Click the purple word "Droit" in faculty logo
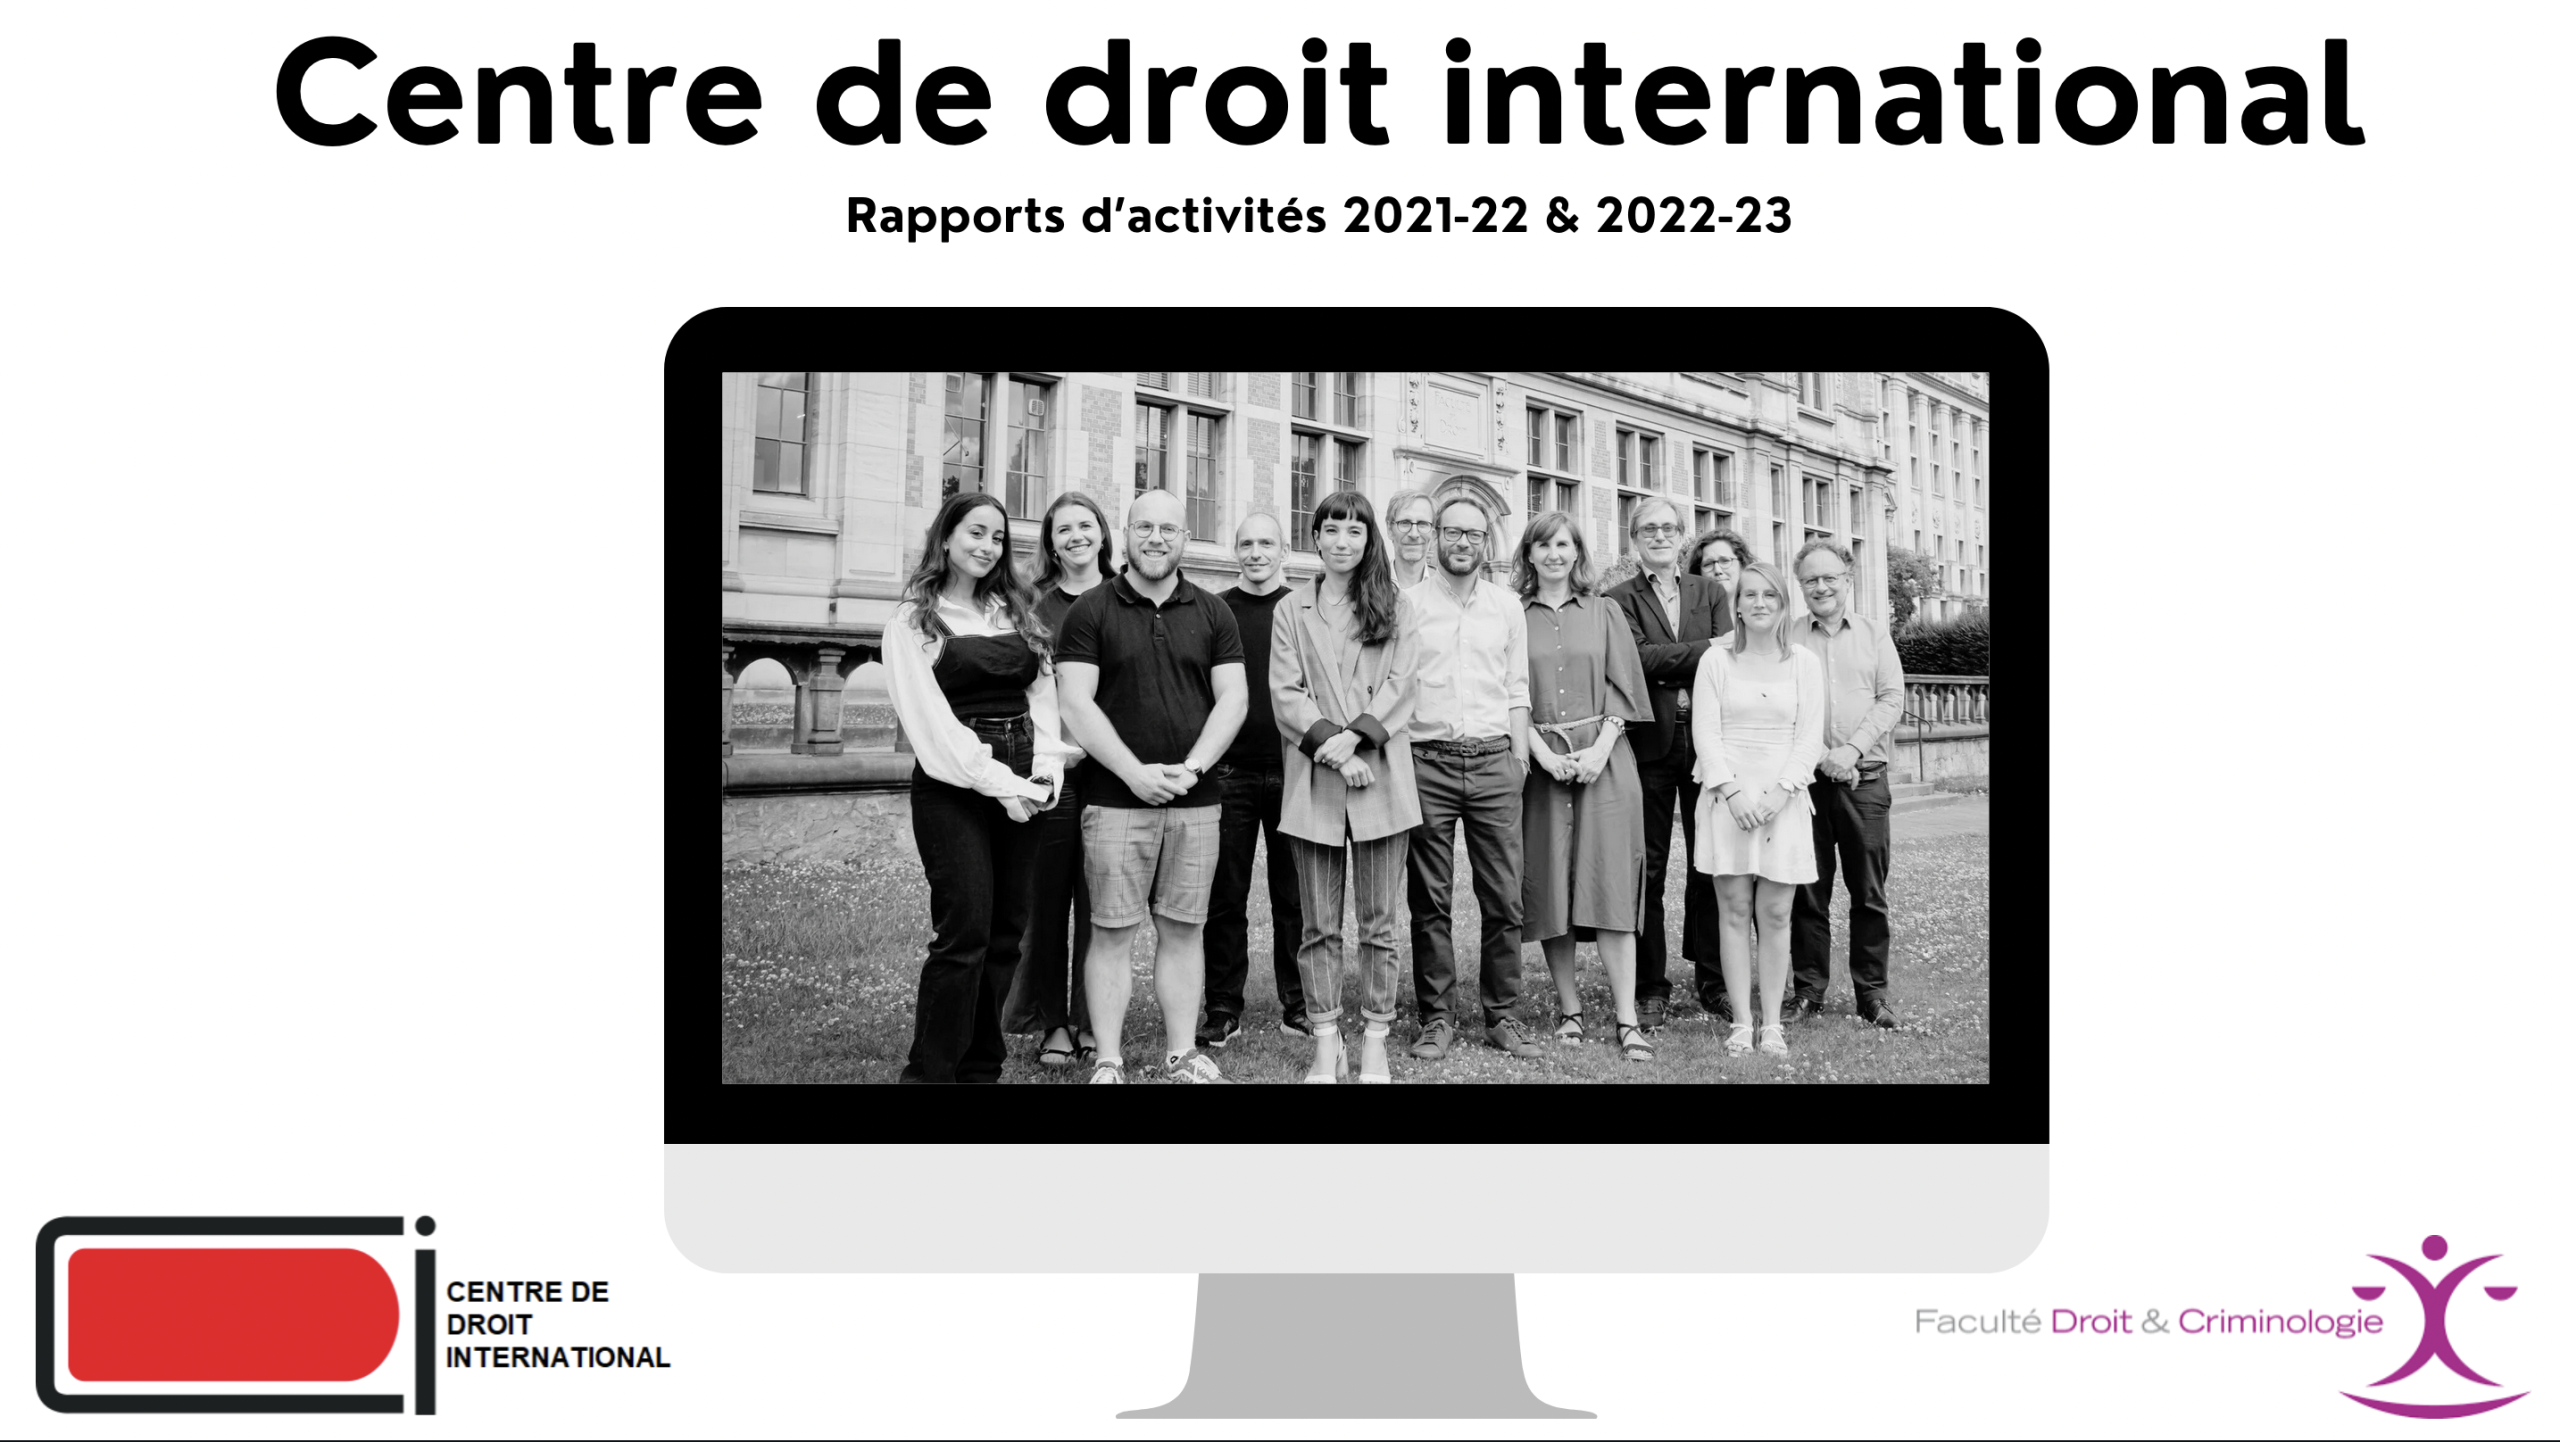Screen dimensions: 2560x1442 coord(2091,1322)
